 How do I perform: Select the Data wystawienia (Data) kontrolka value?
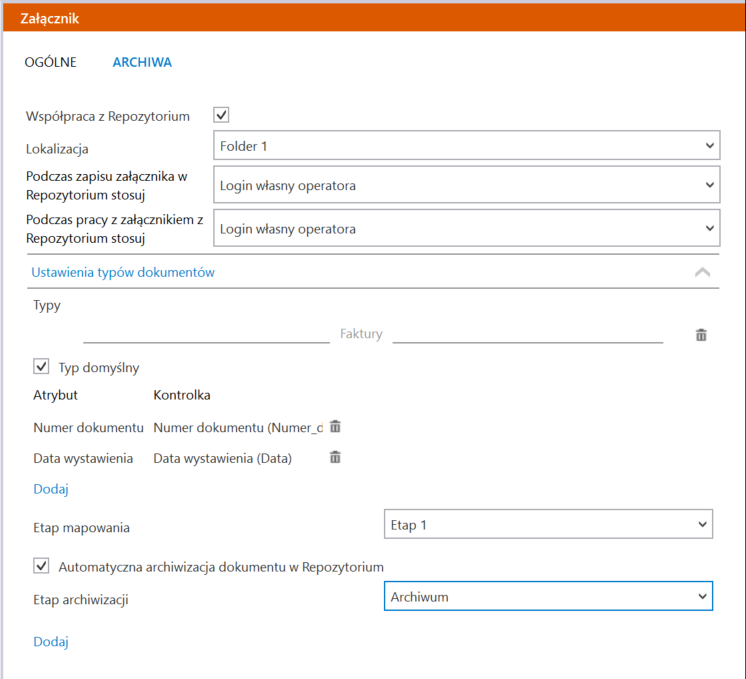(x=222, y=458)
